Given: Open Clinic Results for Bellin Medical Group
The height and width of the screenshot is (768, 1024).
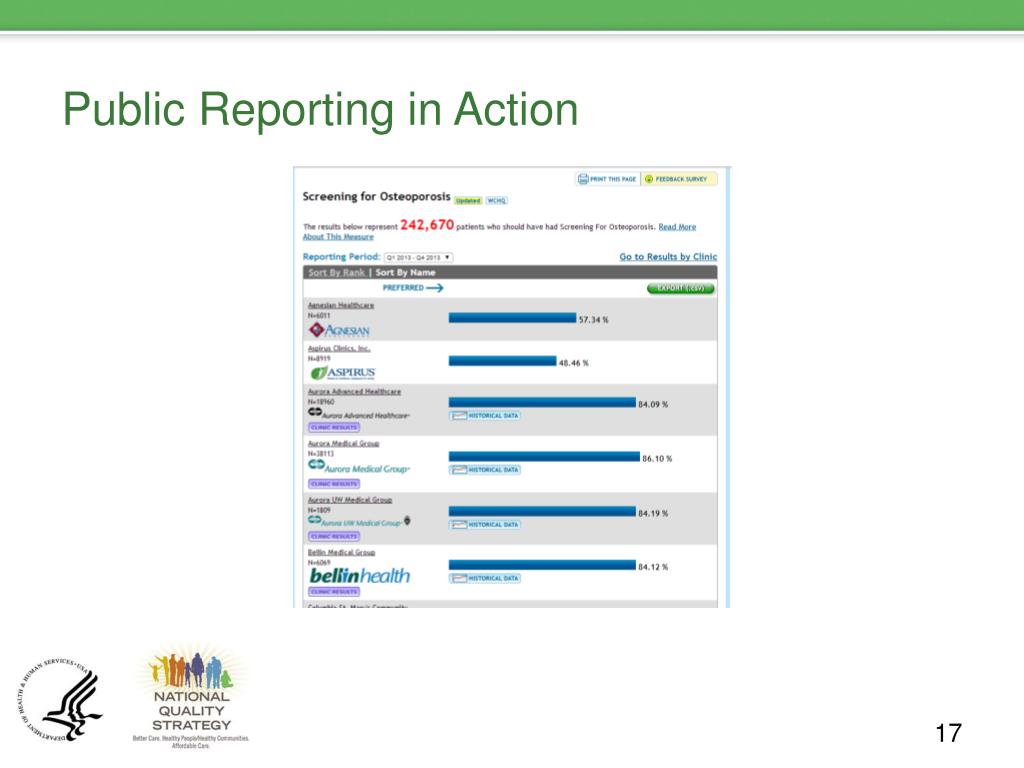Looking at the screenshot, I should click(334, 592).
